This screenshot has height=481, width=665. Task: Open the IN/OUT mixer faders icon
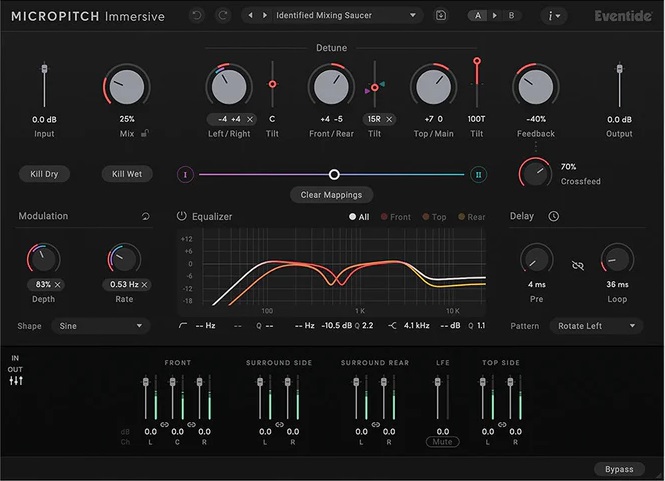tap(16, 380)
